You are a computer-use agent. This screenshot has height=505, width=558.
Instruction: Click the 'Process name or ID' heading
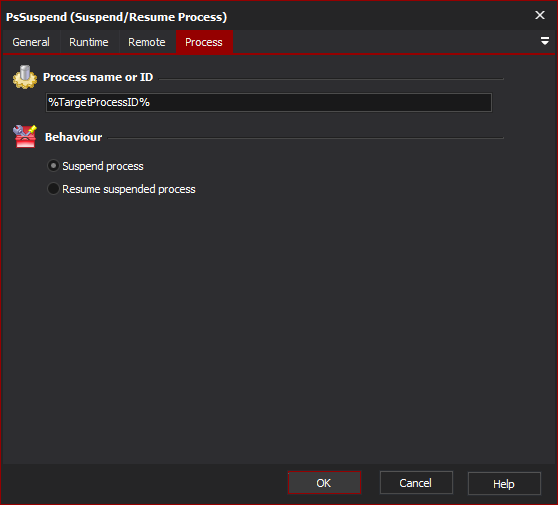coord(98,77)
